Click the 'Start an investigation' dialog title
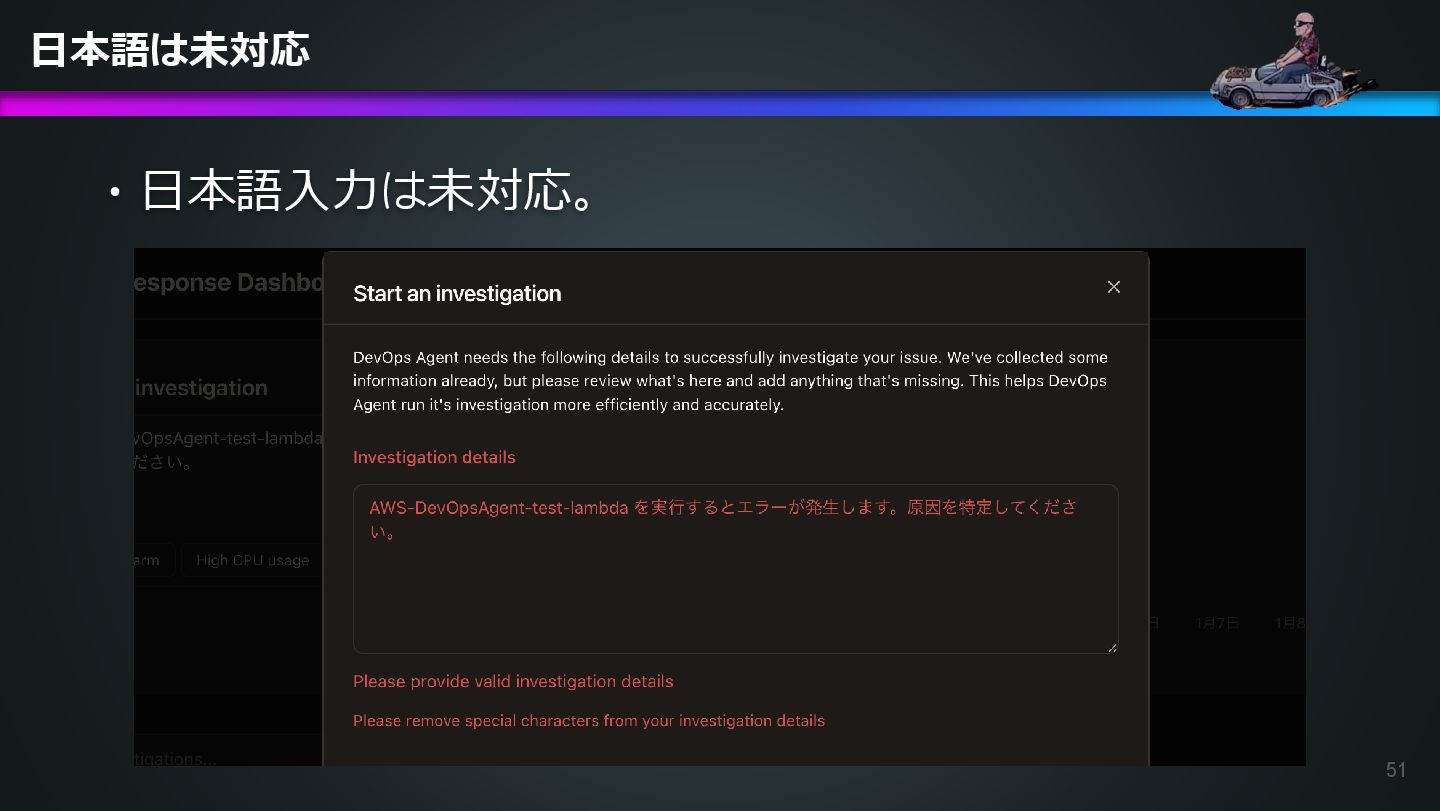 [457, 294]
